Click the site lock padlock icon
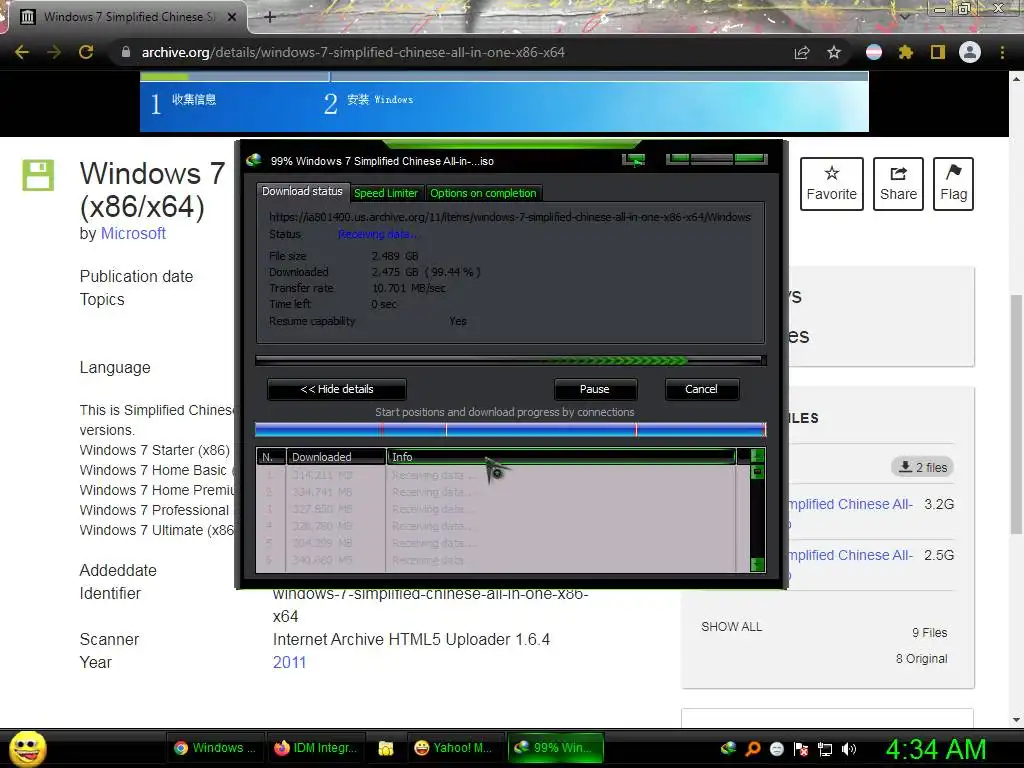Viewport: 1024px width, 768px height. (126, 52)
